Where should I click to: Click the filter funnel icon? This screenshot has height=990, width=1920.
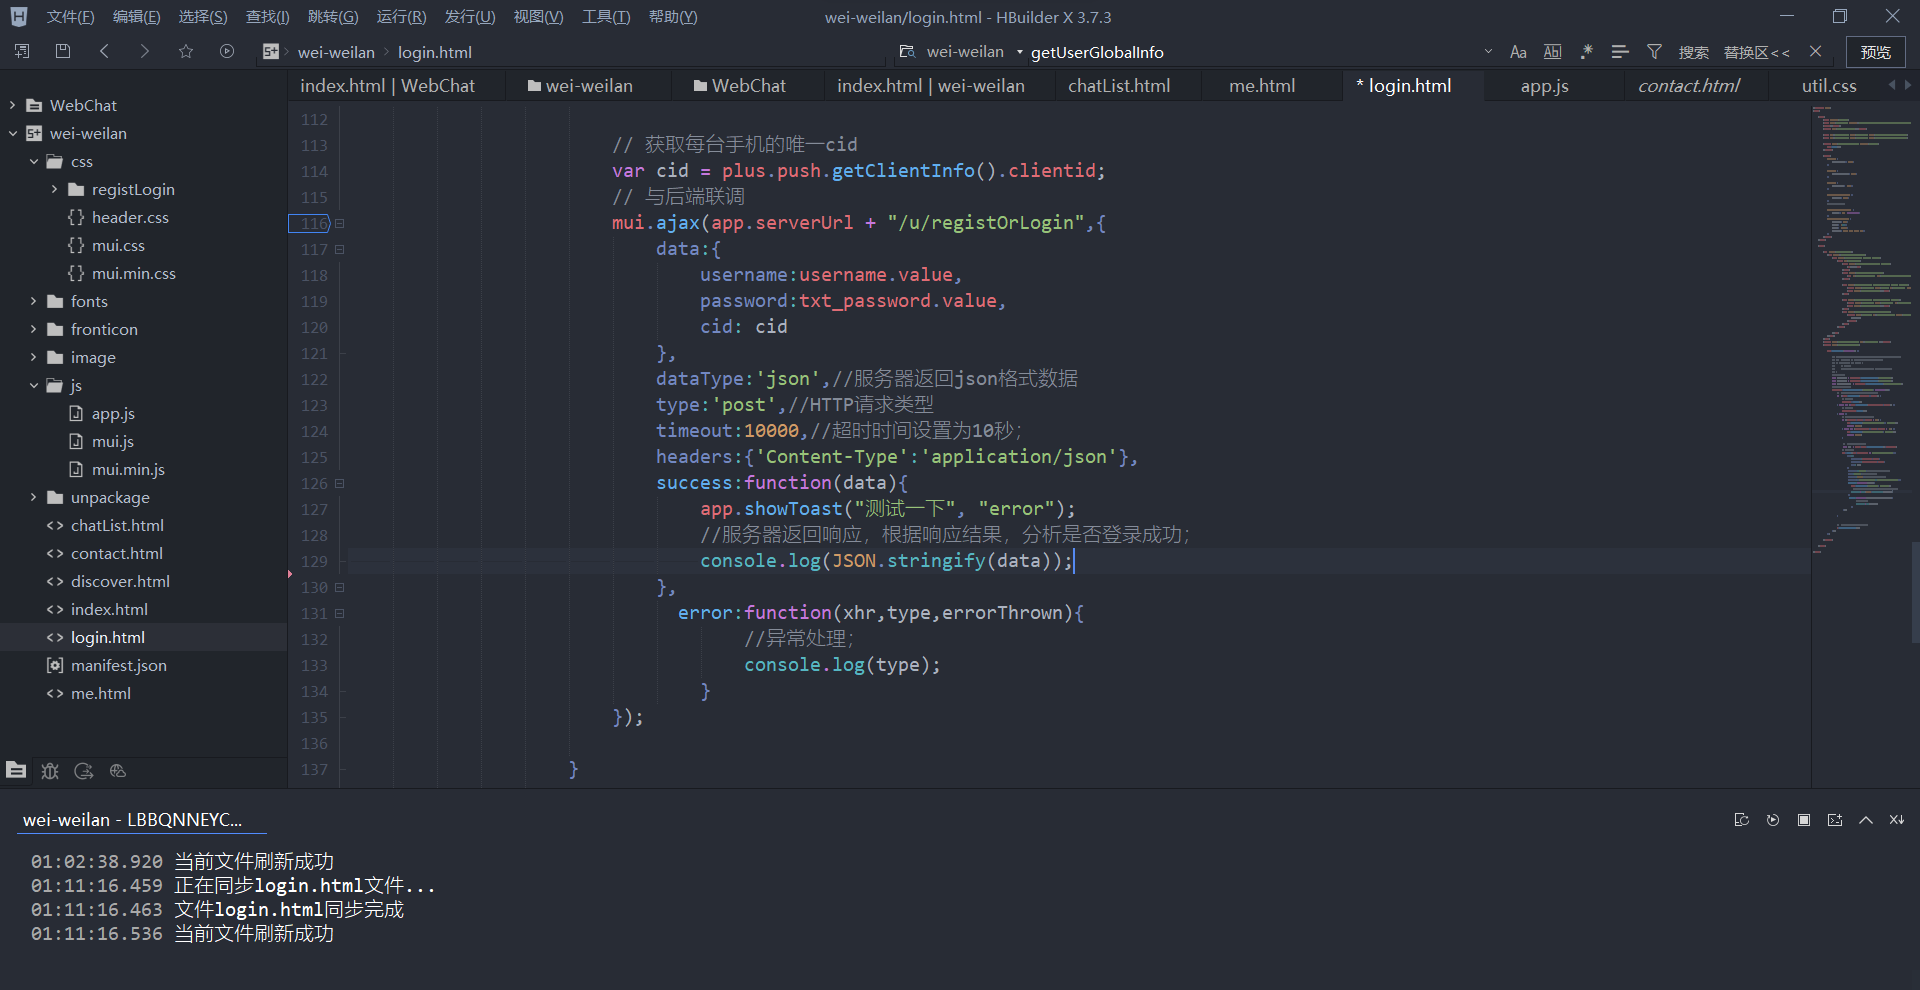pos(1654,52)
